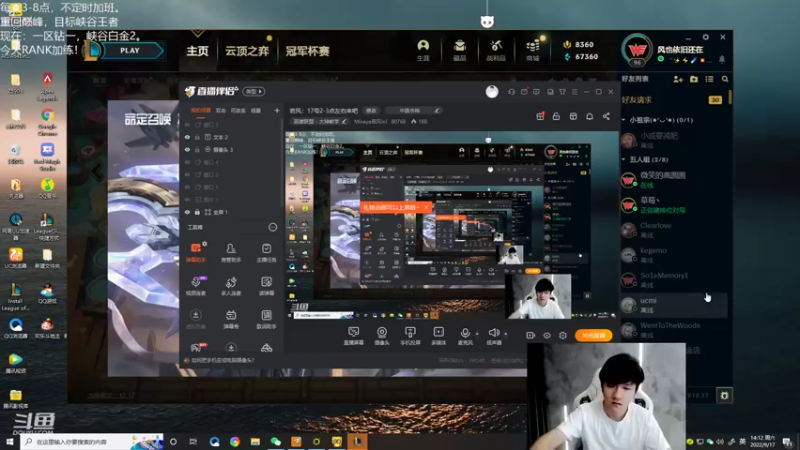Click the League client notification bell
Screen dimensions: 800x450
722,60
